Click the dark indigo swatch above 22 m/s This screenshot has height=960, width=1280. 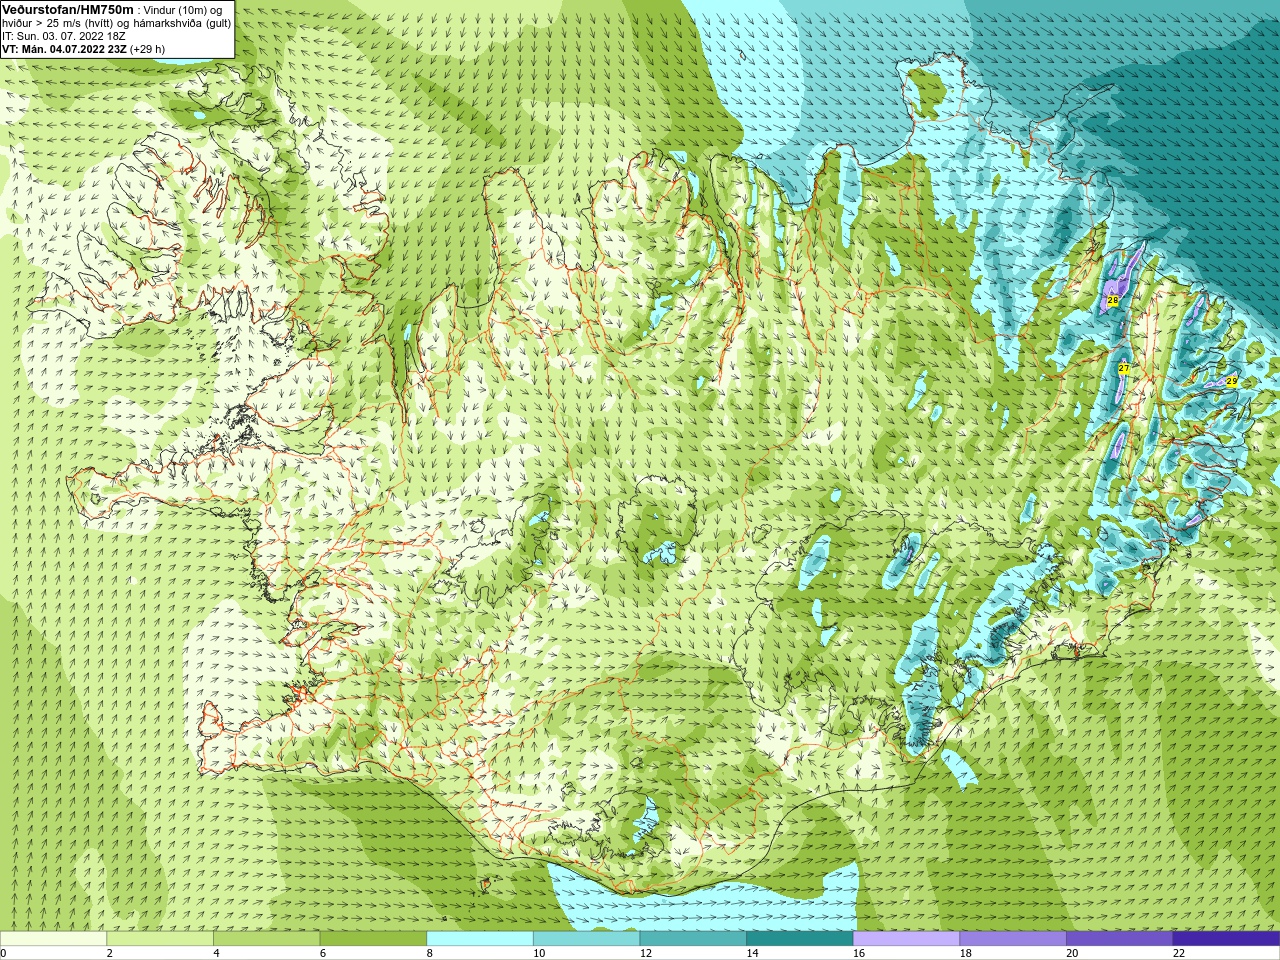pyautogui.click(x=1227, y=939)
